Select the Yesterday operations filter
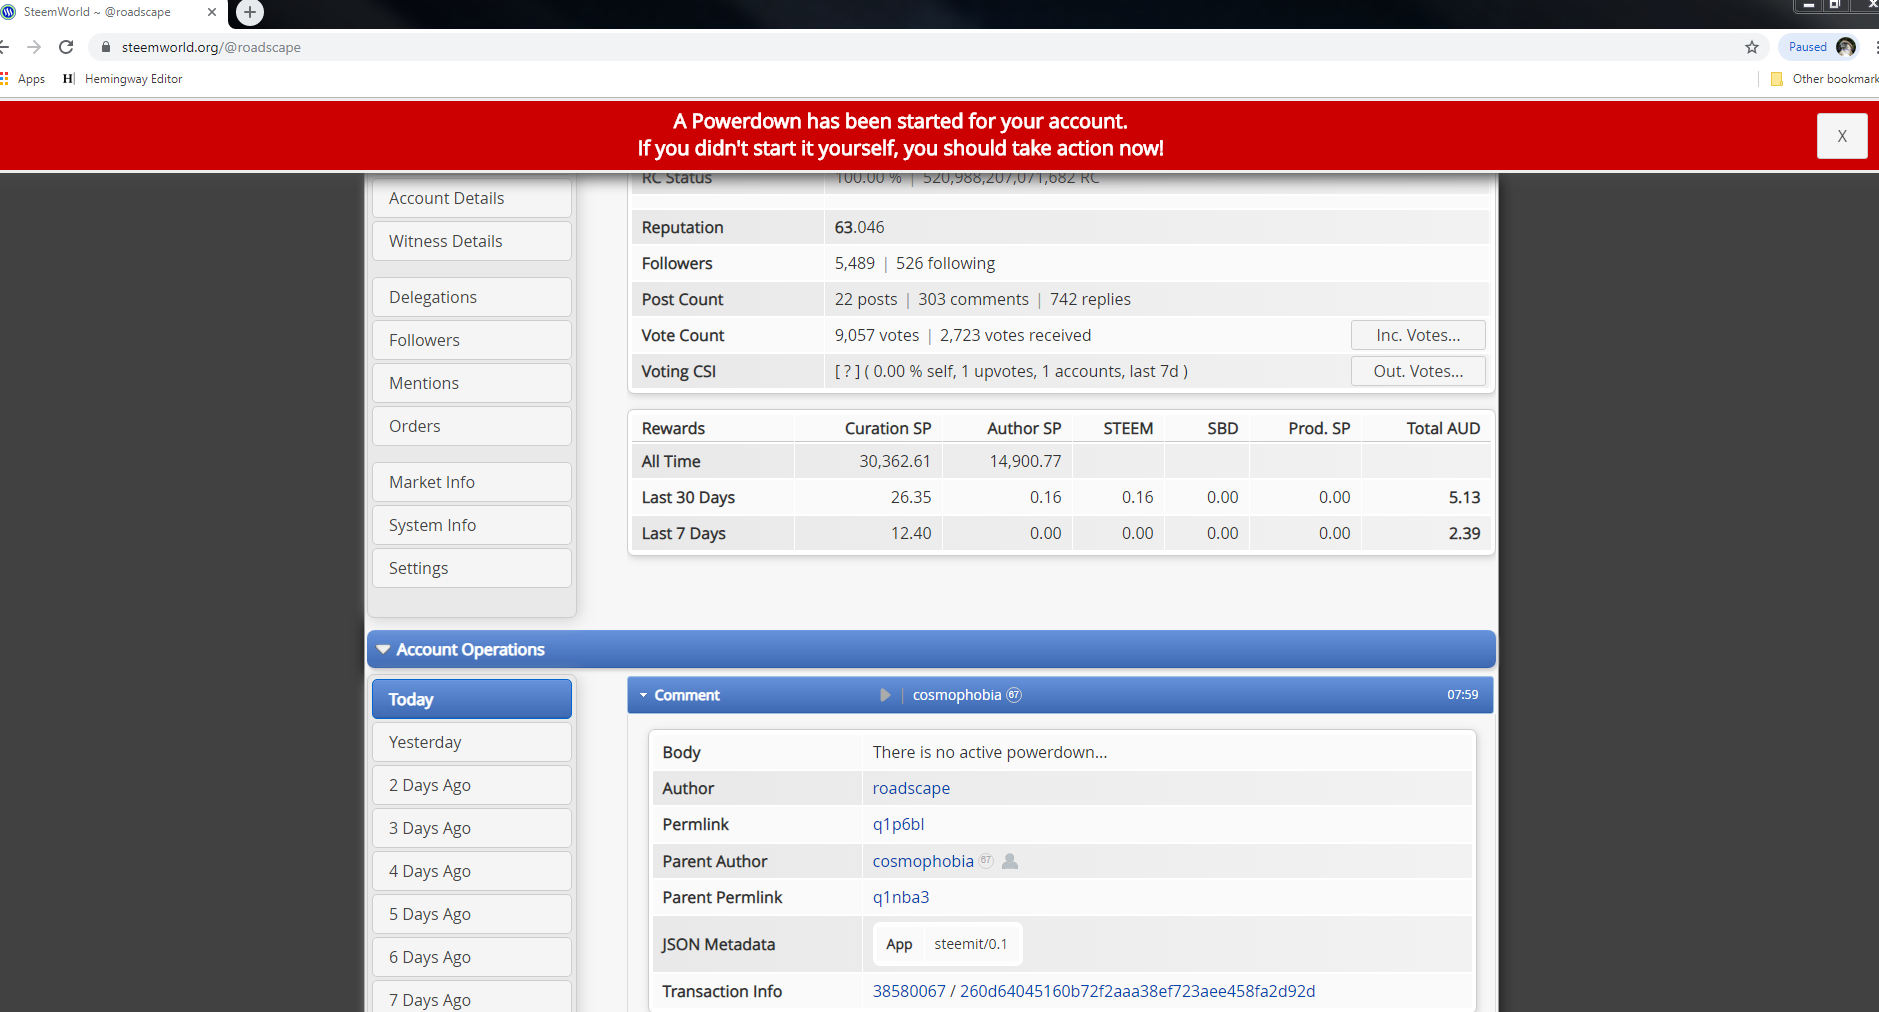 [472, 742]
